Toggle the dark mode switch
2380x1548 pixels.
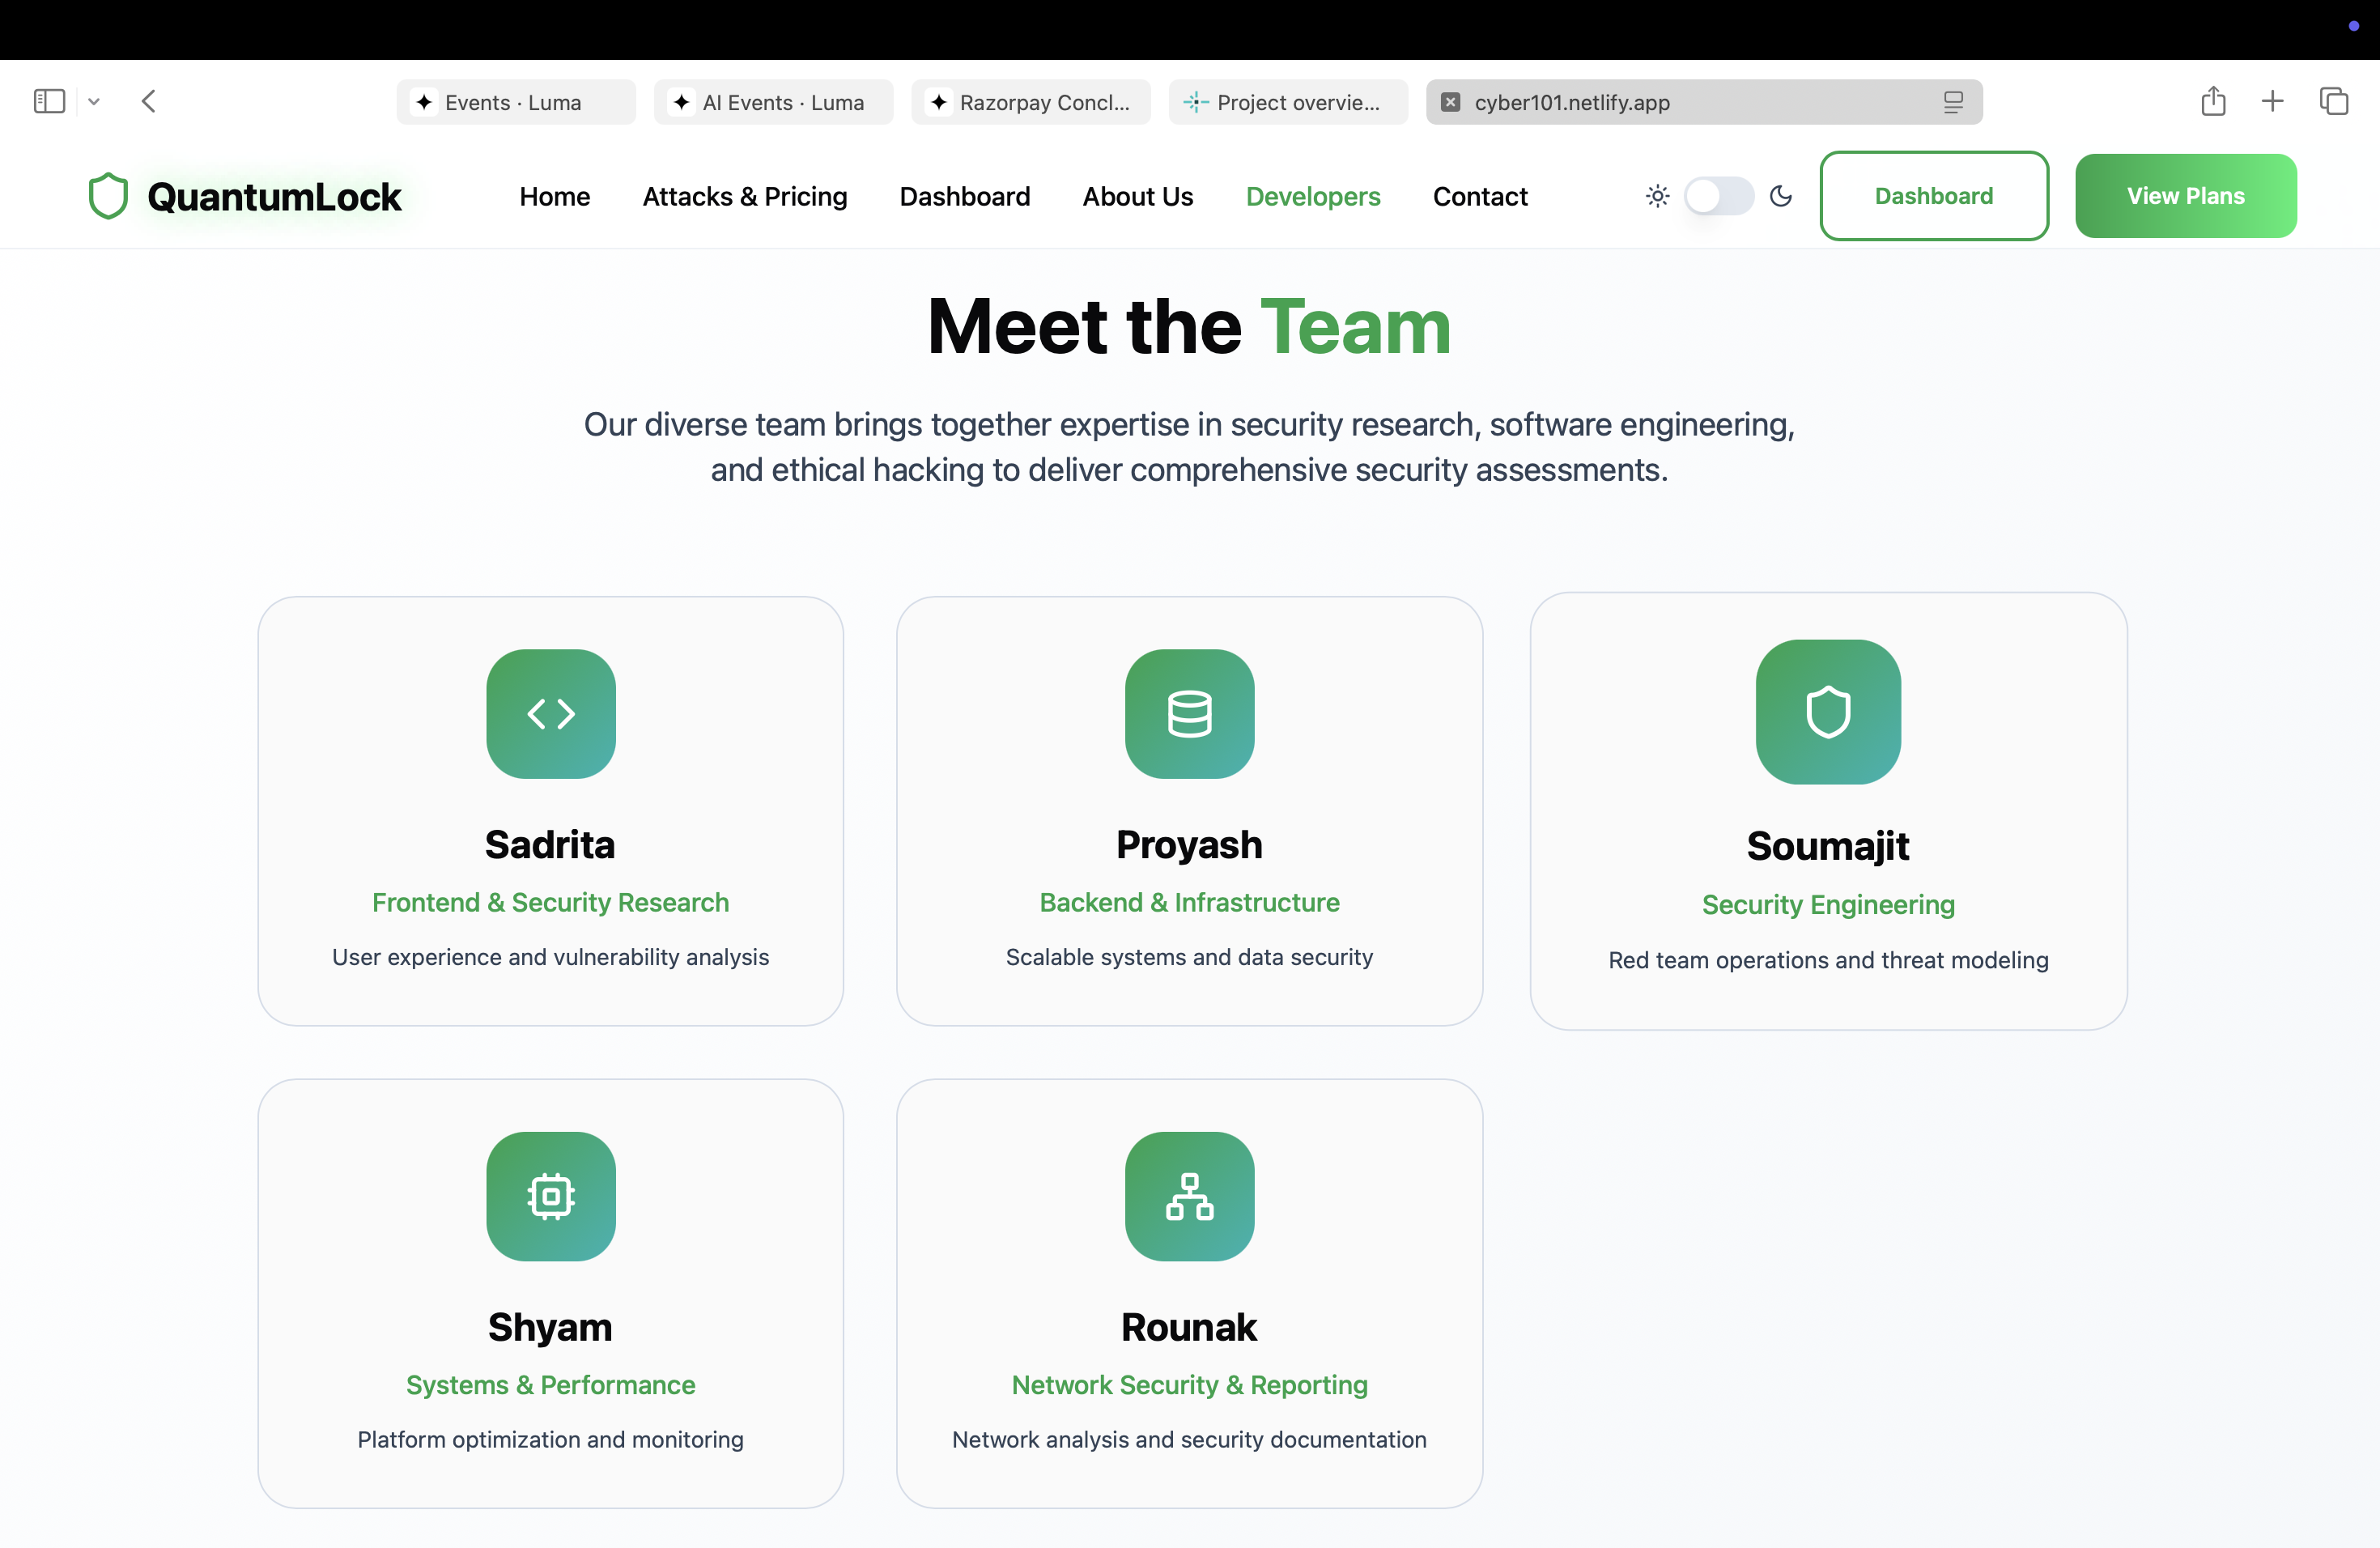tap(1719, 196)
